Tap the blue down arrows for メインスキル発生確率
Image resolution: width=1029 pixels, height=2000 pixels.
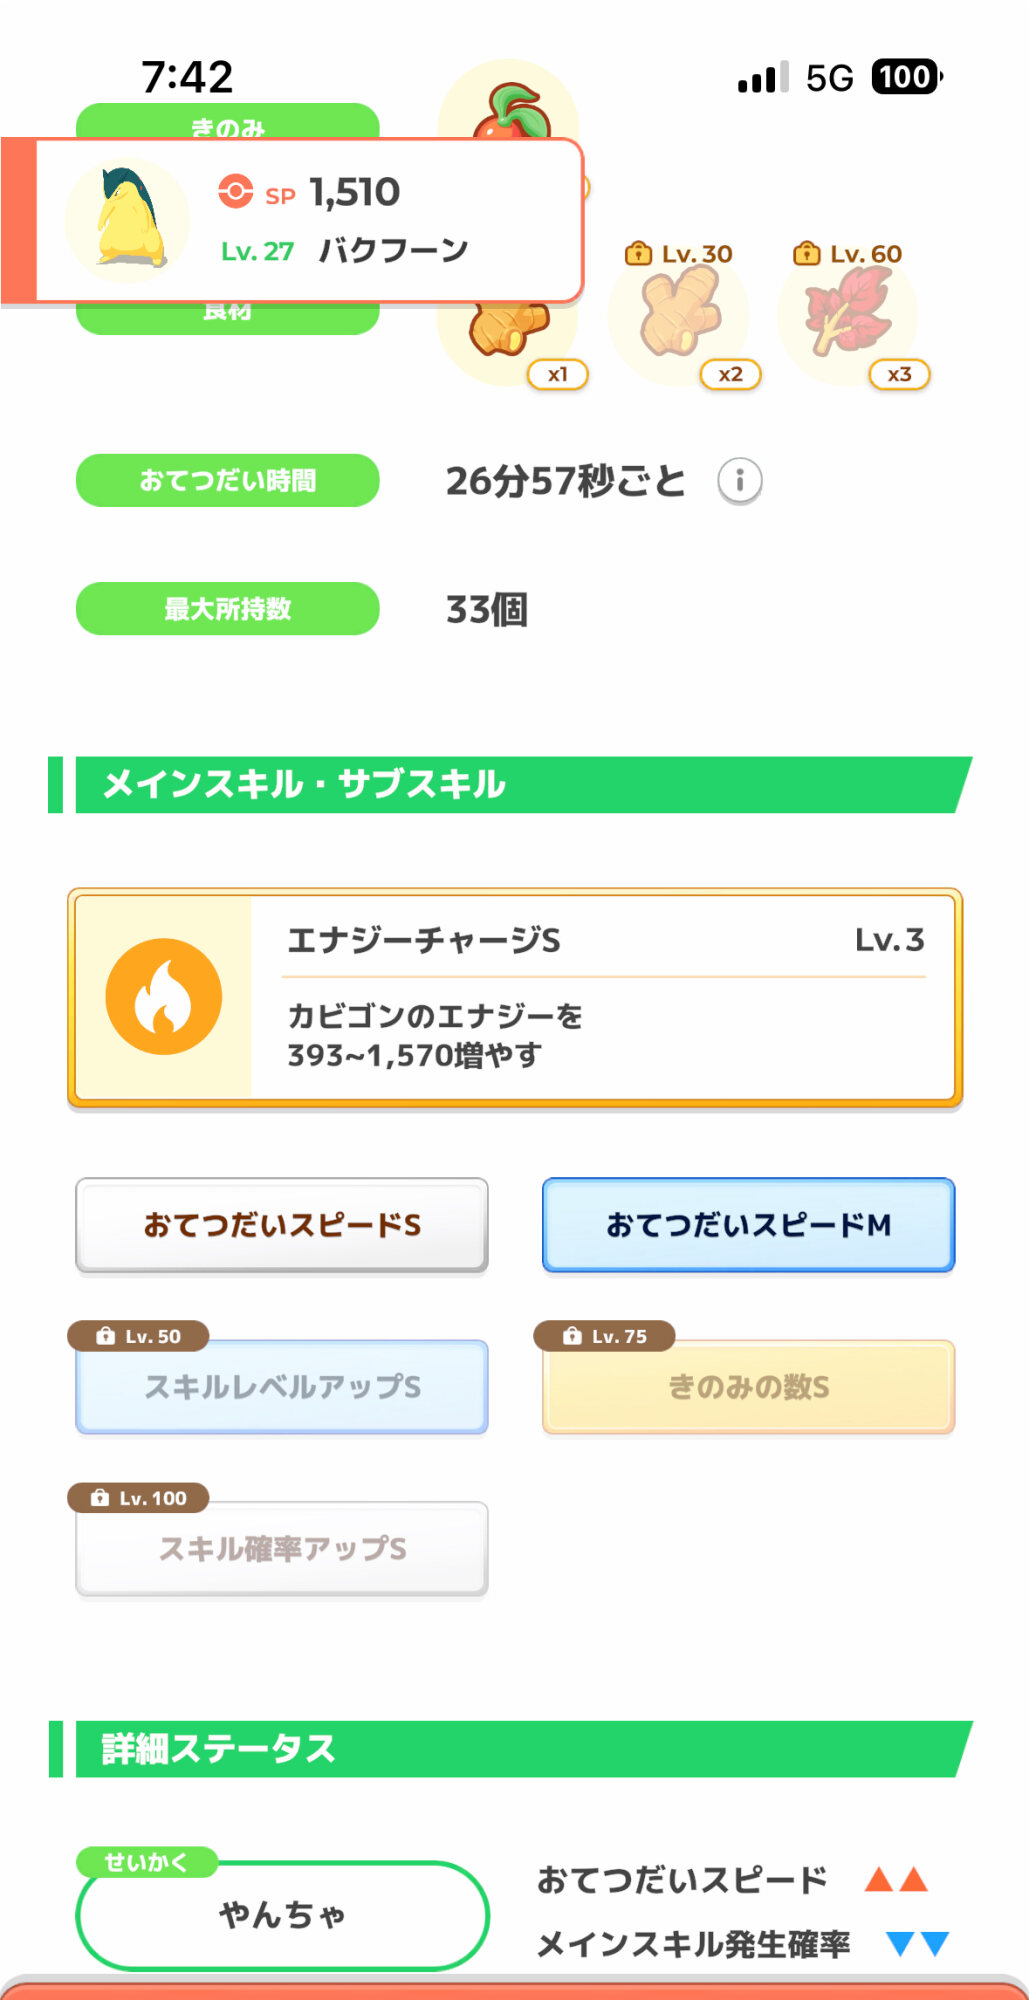917,1944
